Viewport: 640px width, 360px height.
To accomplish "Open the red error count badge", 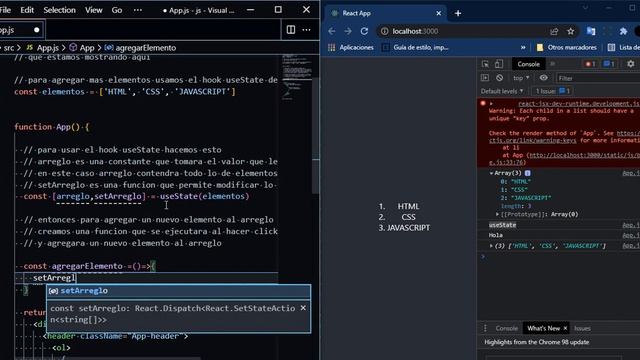I will tap(590, 64).
